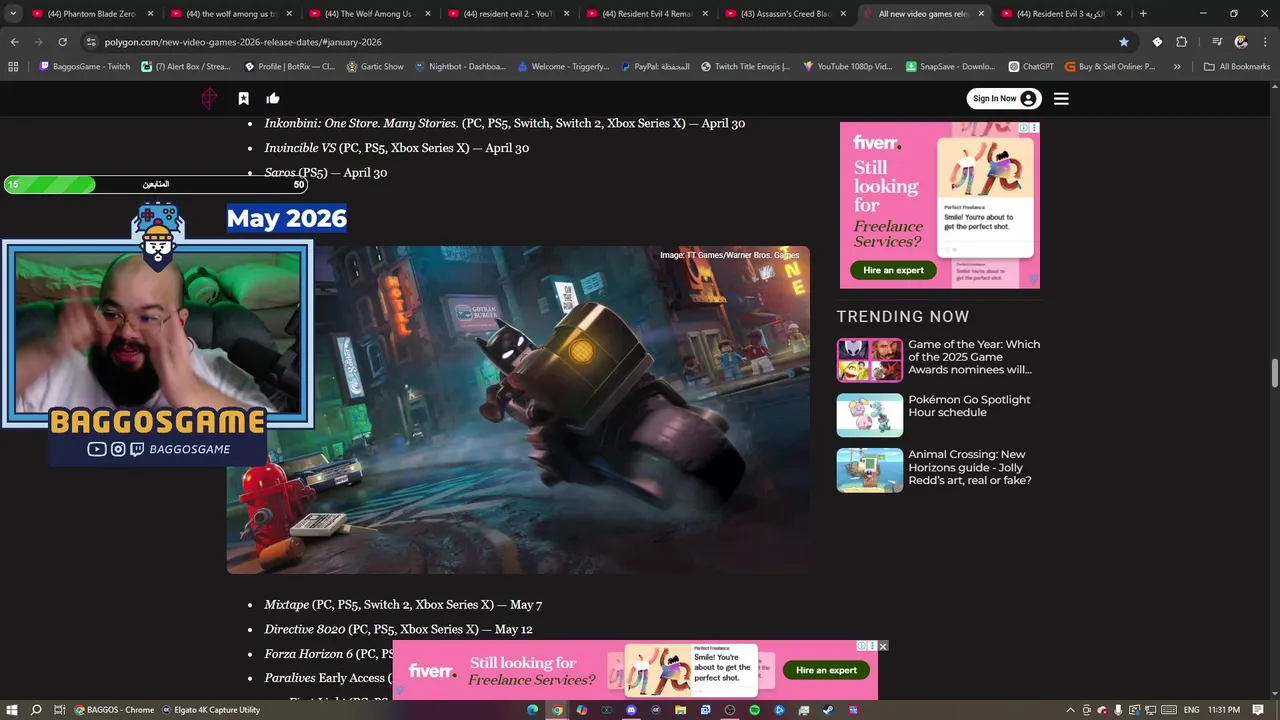Open Discord from taskbar

point(631,710)
